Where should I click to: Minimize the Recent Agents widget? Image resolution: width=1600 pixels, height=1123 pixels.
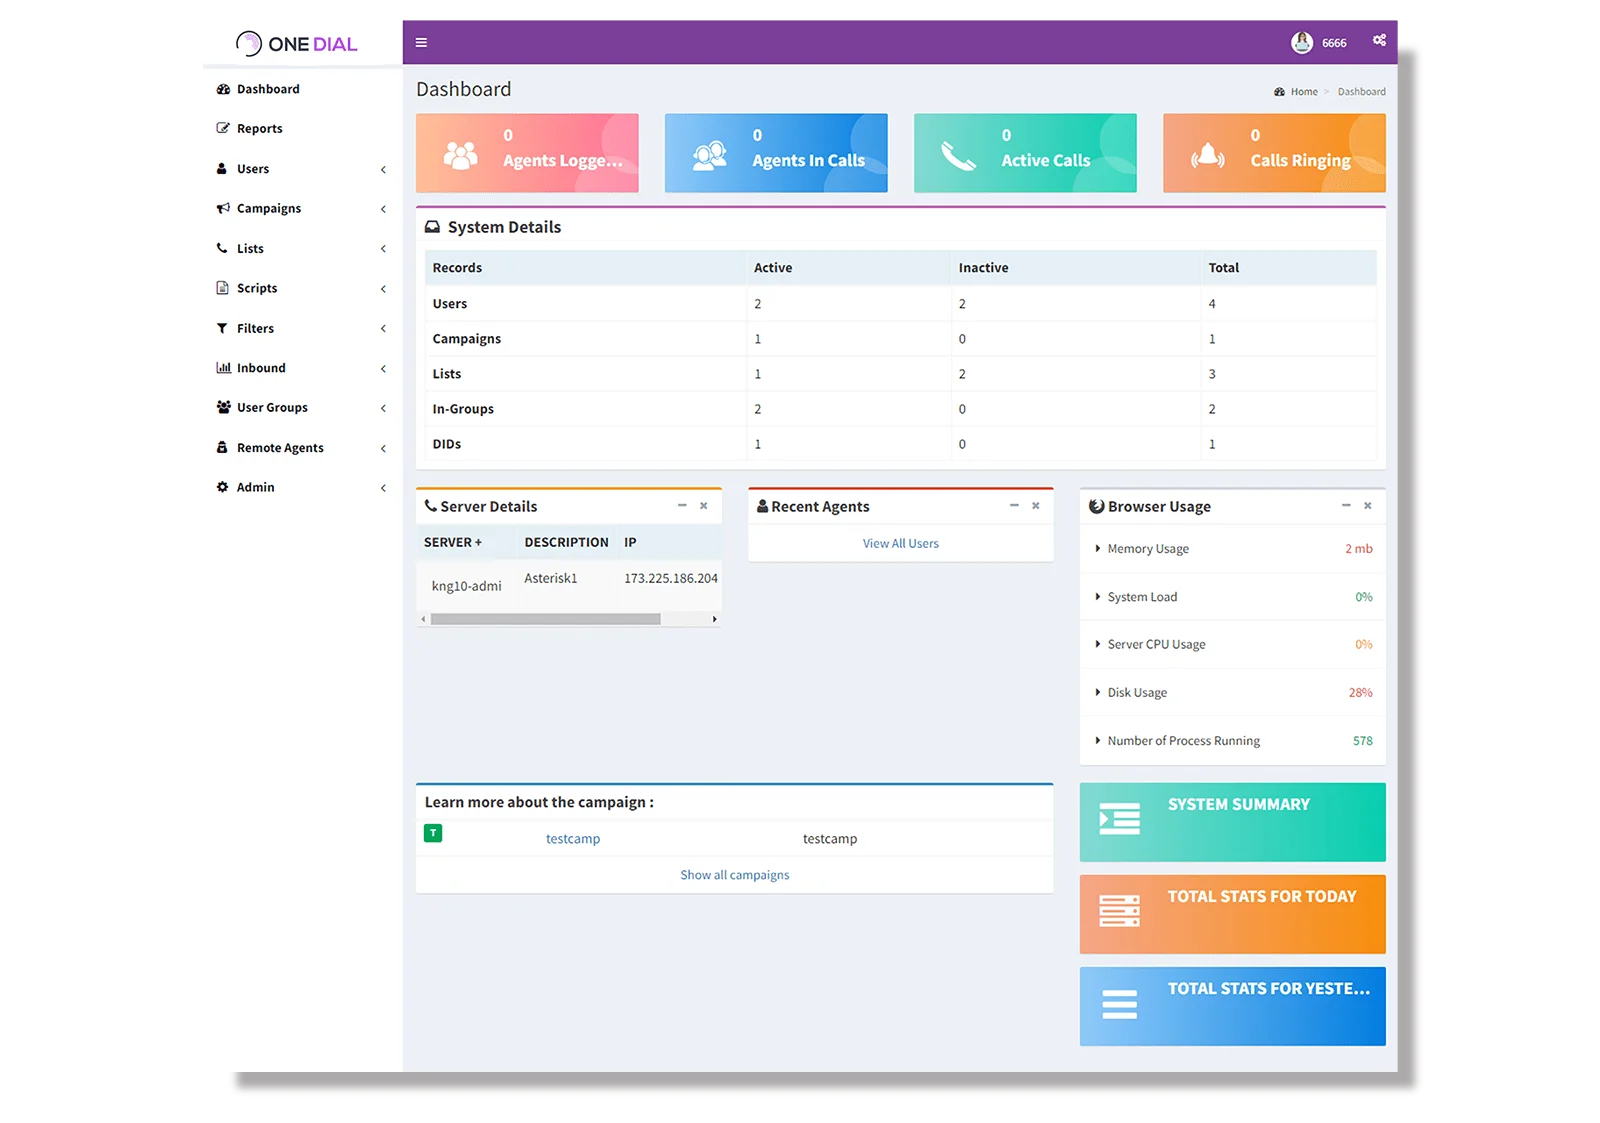pyautogui.click(x=1013, y=506)
